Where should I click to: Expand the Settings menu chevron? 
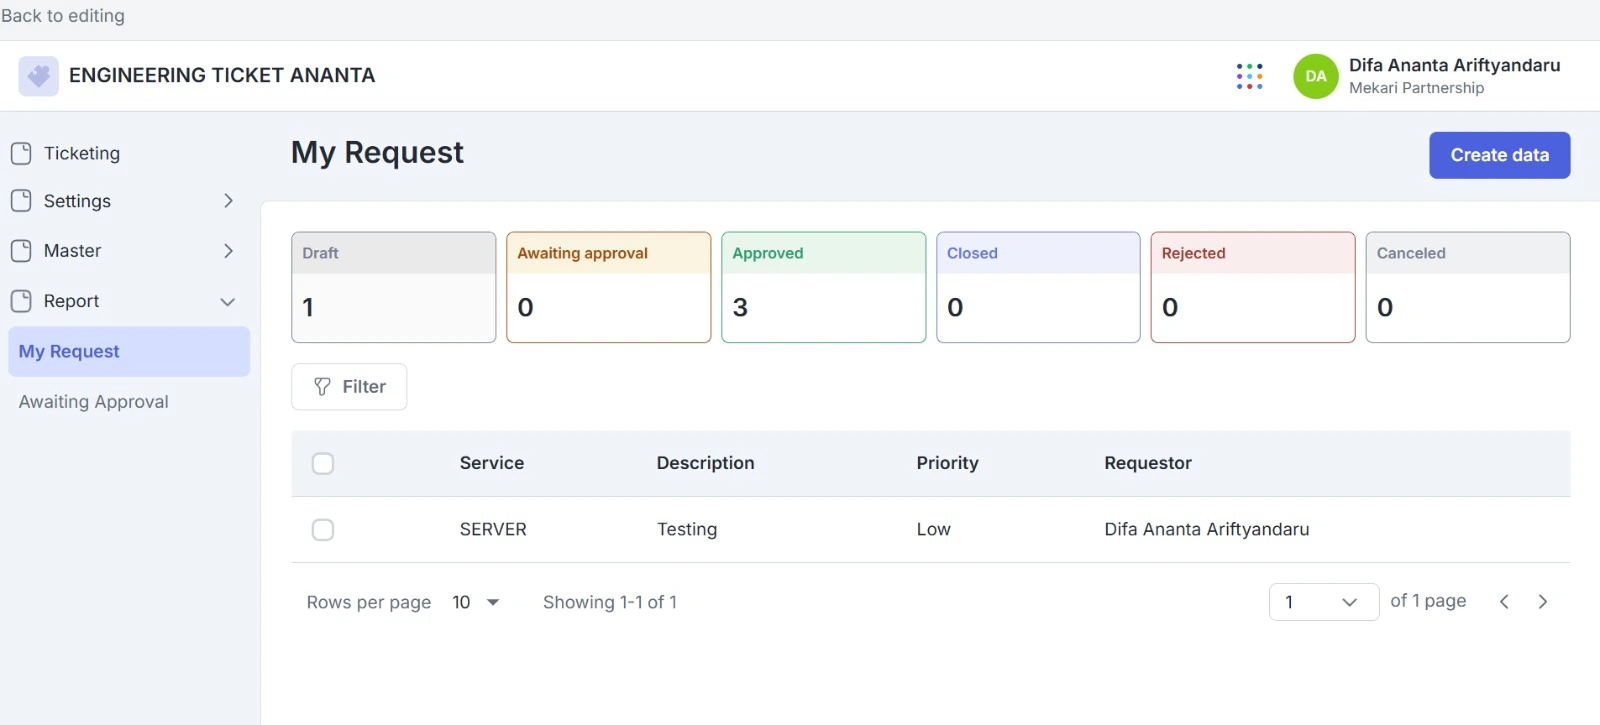[228, 201]
